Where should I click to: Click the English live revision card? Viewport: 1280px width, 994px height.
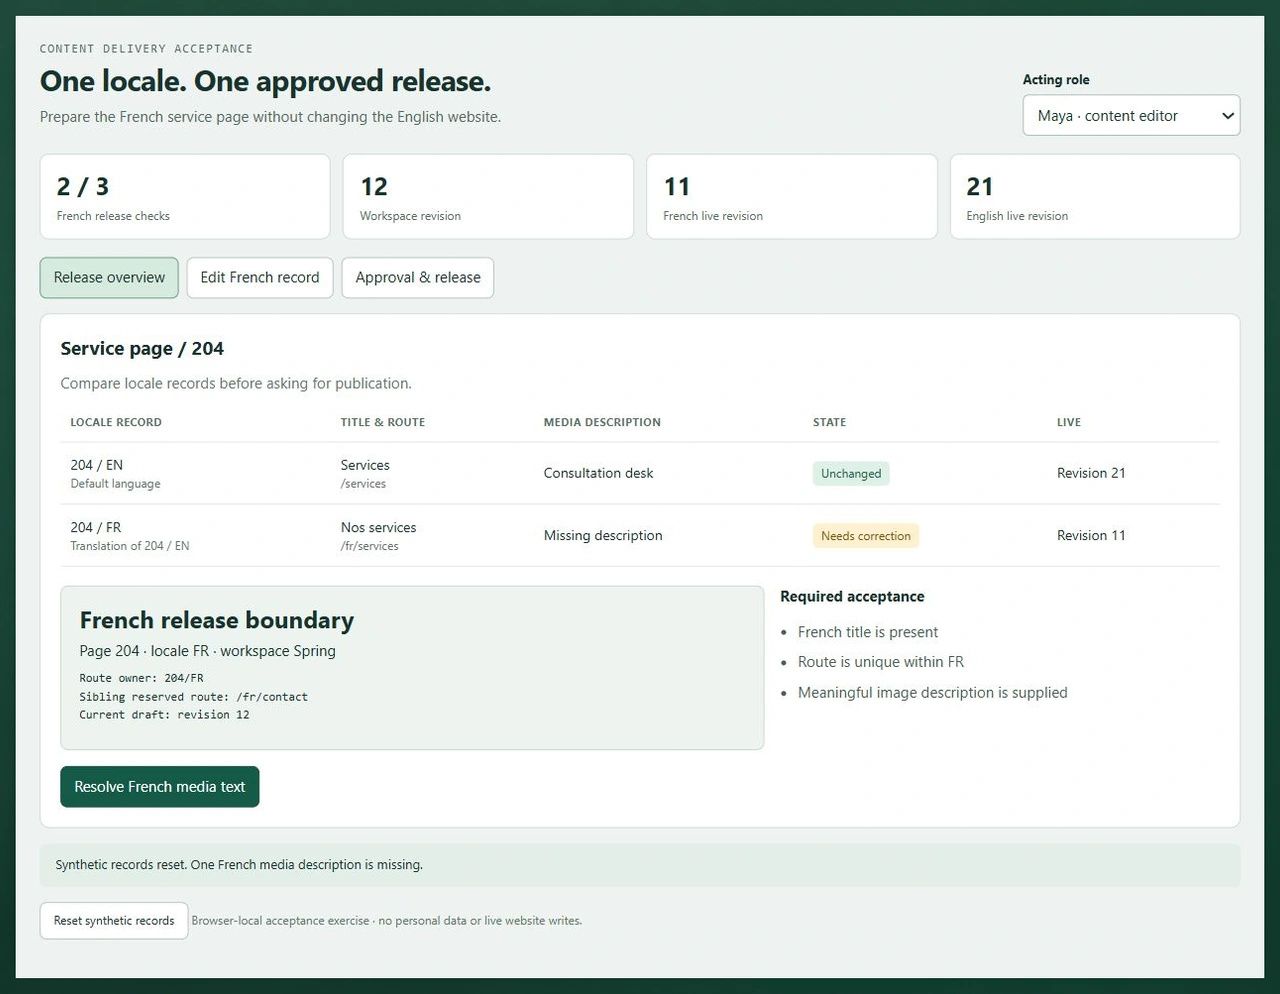pos(1095,196)
